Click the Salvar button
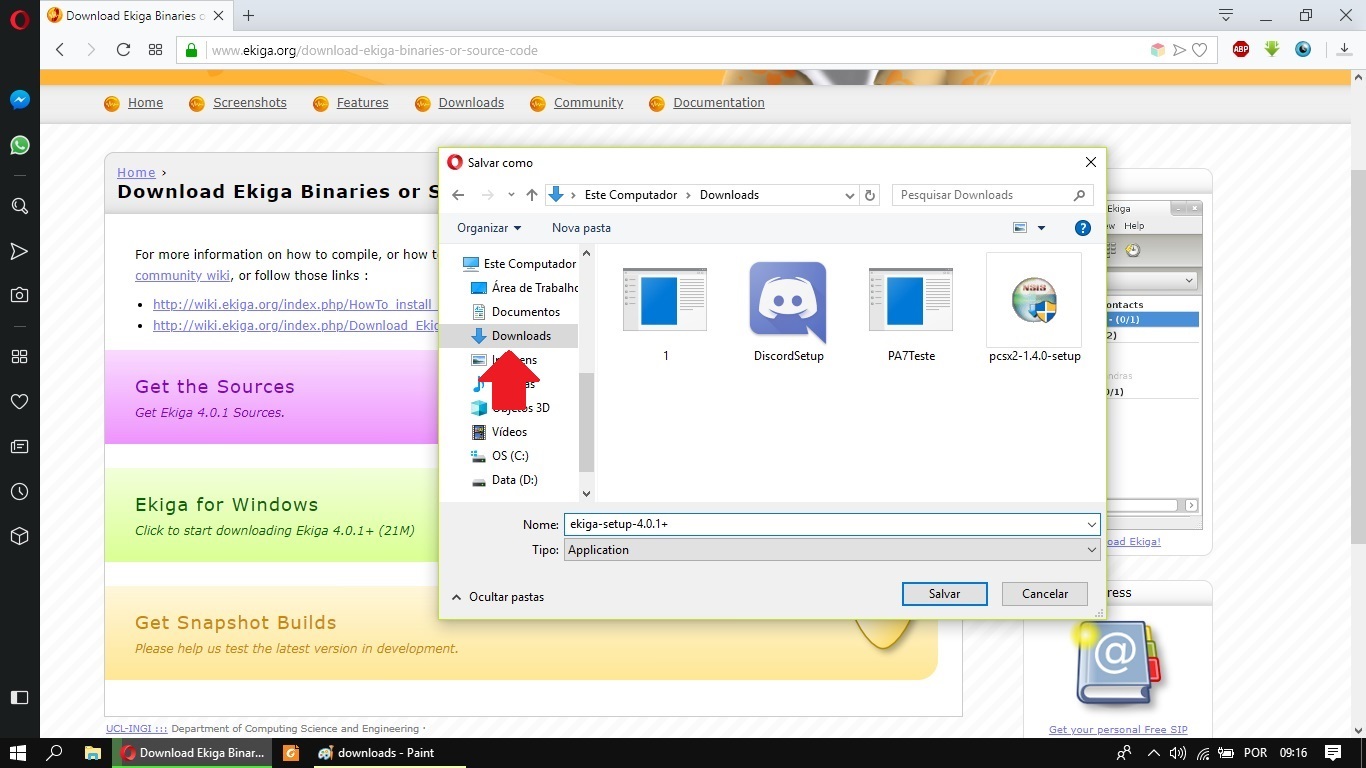The width and height of the screenshot is (1366, 768). click(944, 594)
